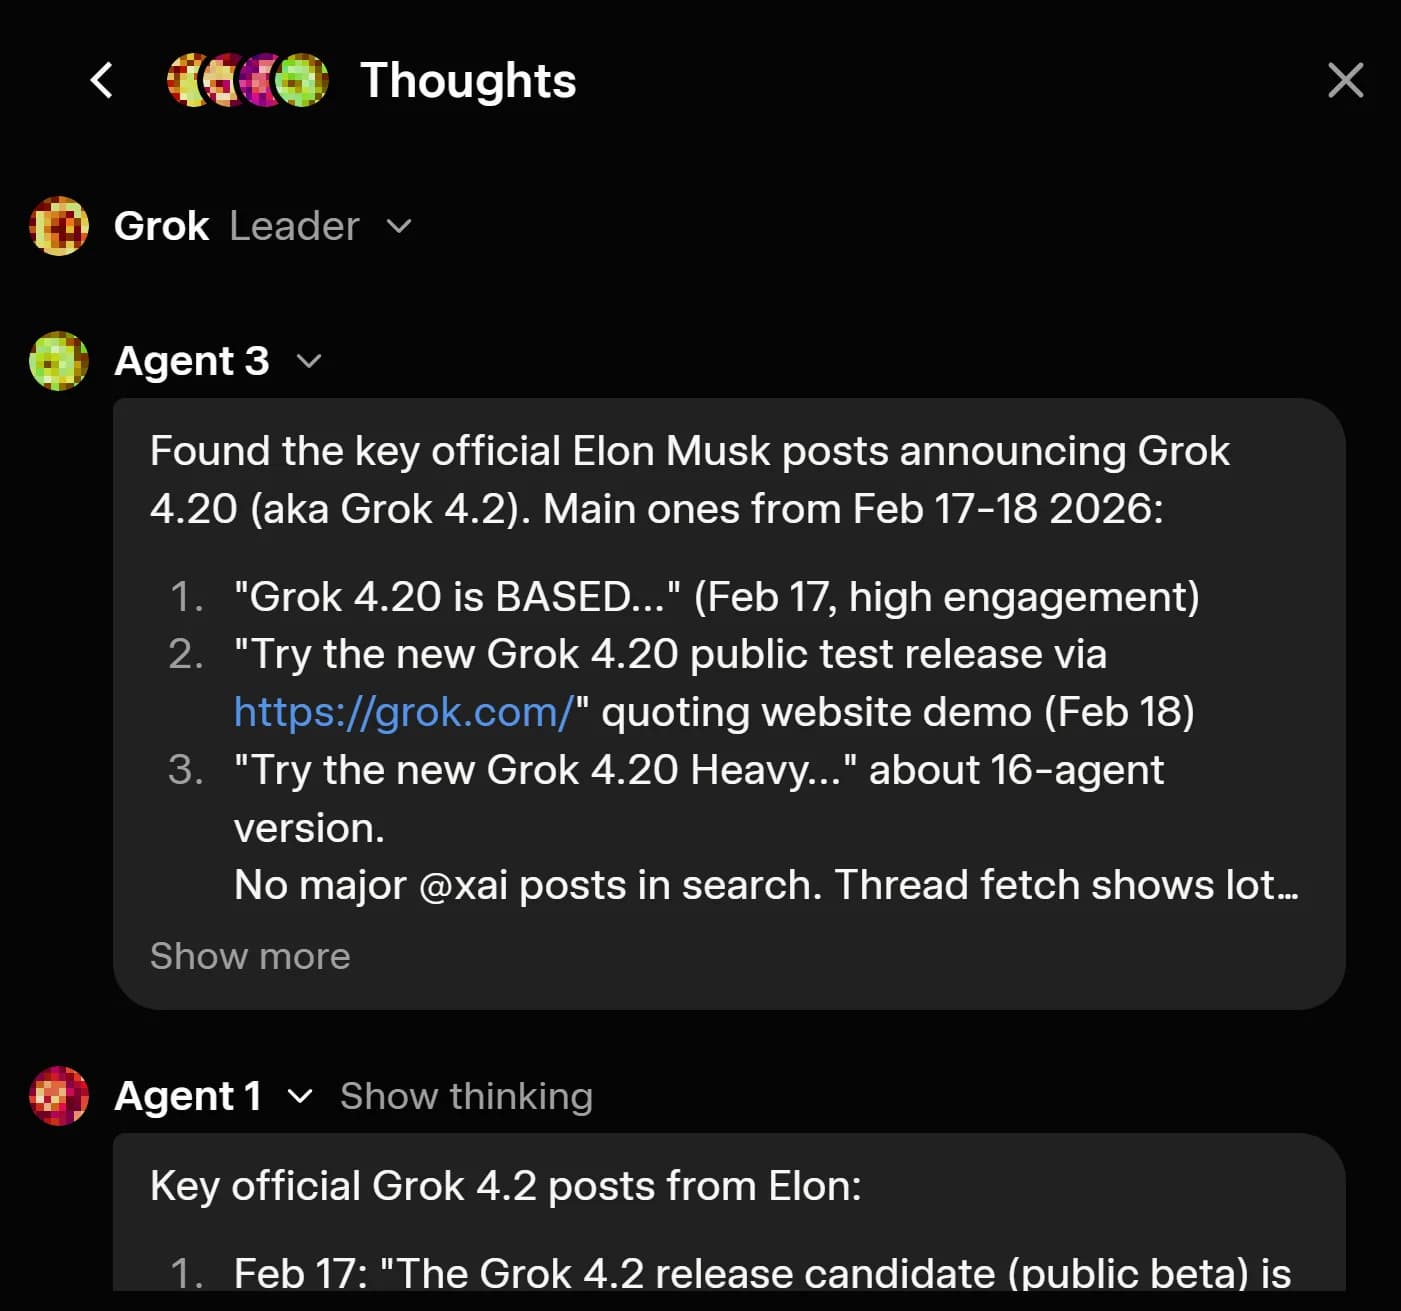Click the Agent 3 name label
This screenshot has height=1311, width=1401.
(192, 361)
